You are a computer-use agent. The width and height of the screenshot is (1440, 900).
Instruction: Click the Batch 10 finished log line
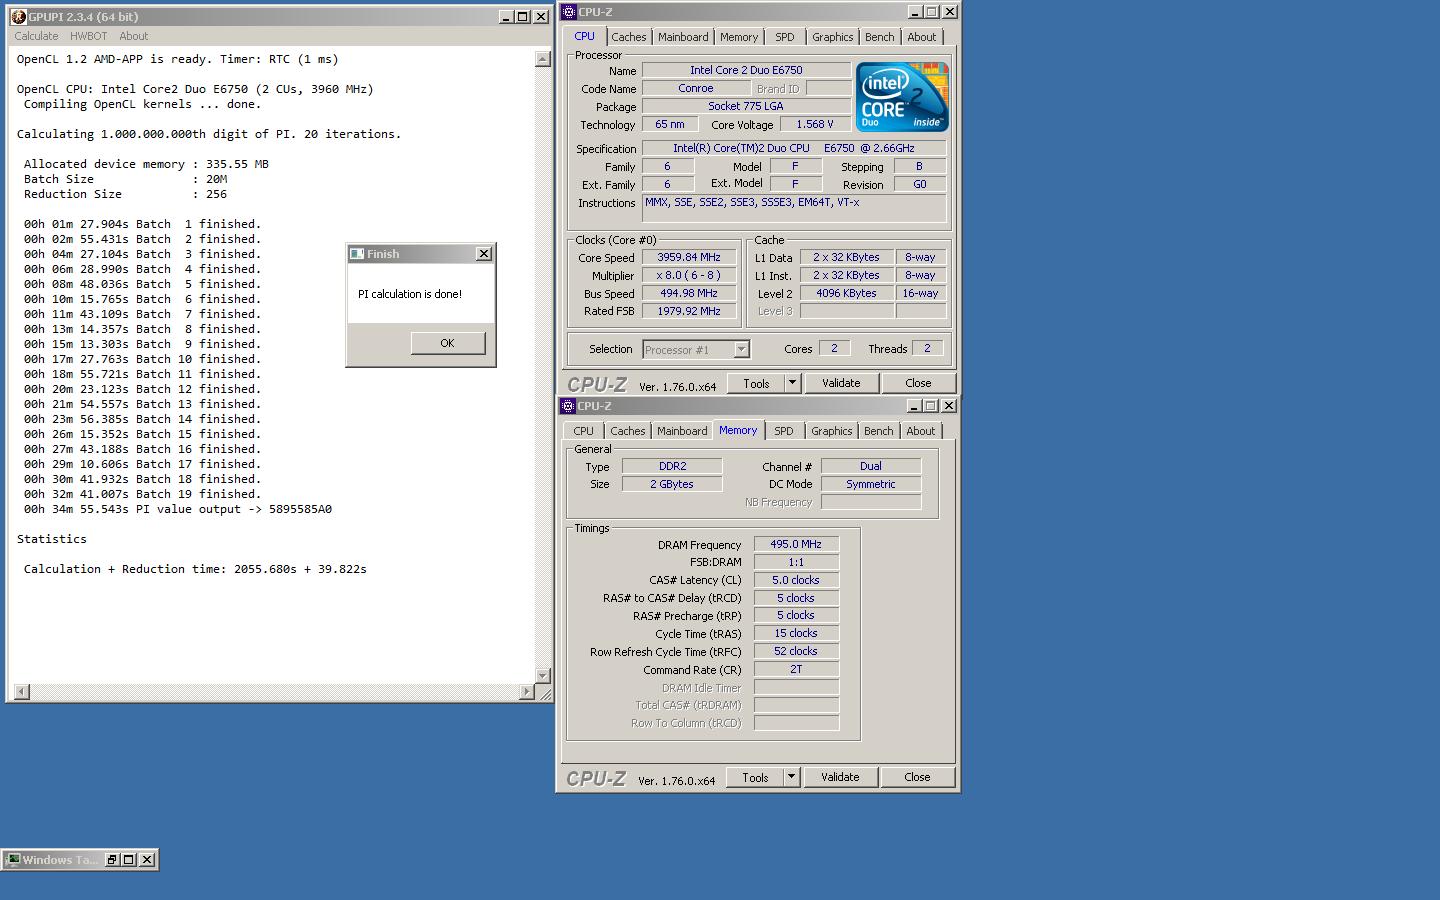142,359
